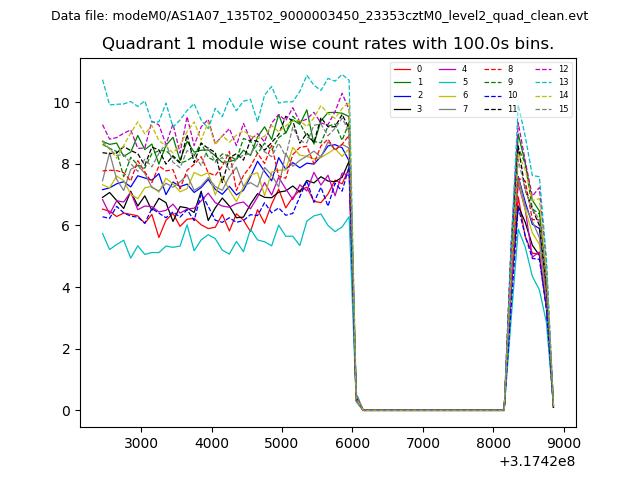Click x-axis tick label 9000

coord(563,443)
